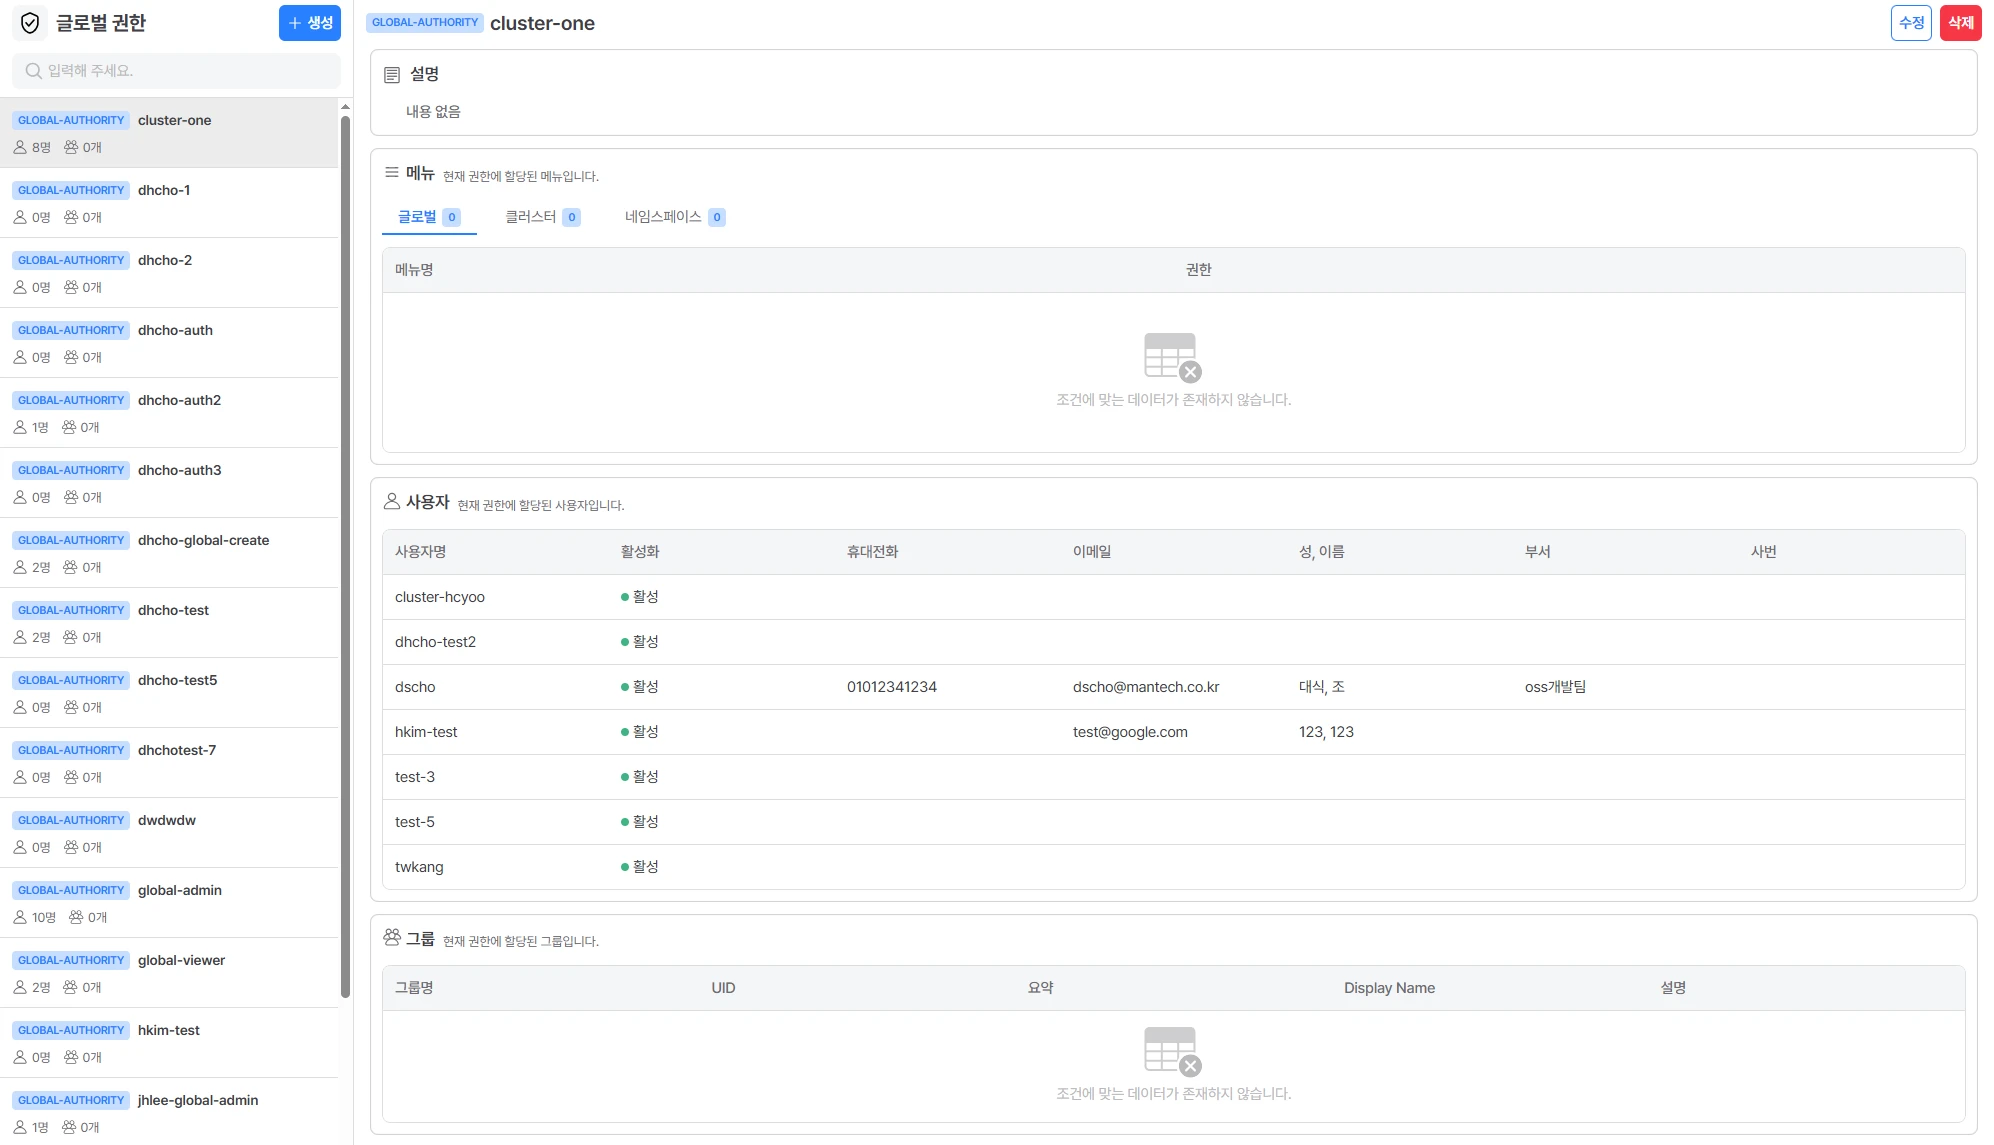This screenshot has height=1145, width=1994.
Task: Select the 글로벌 menu tab
Action: [429, 217]
